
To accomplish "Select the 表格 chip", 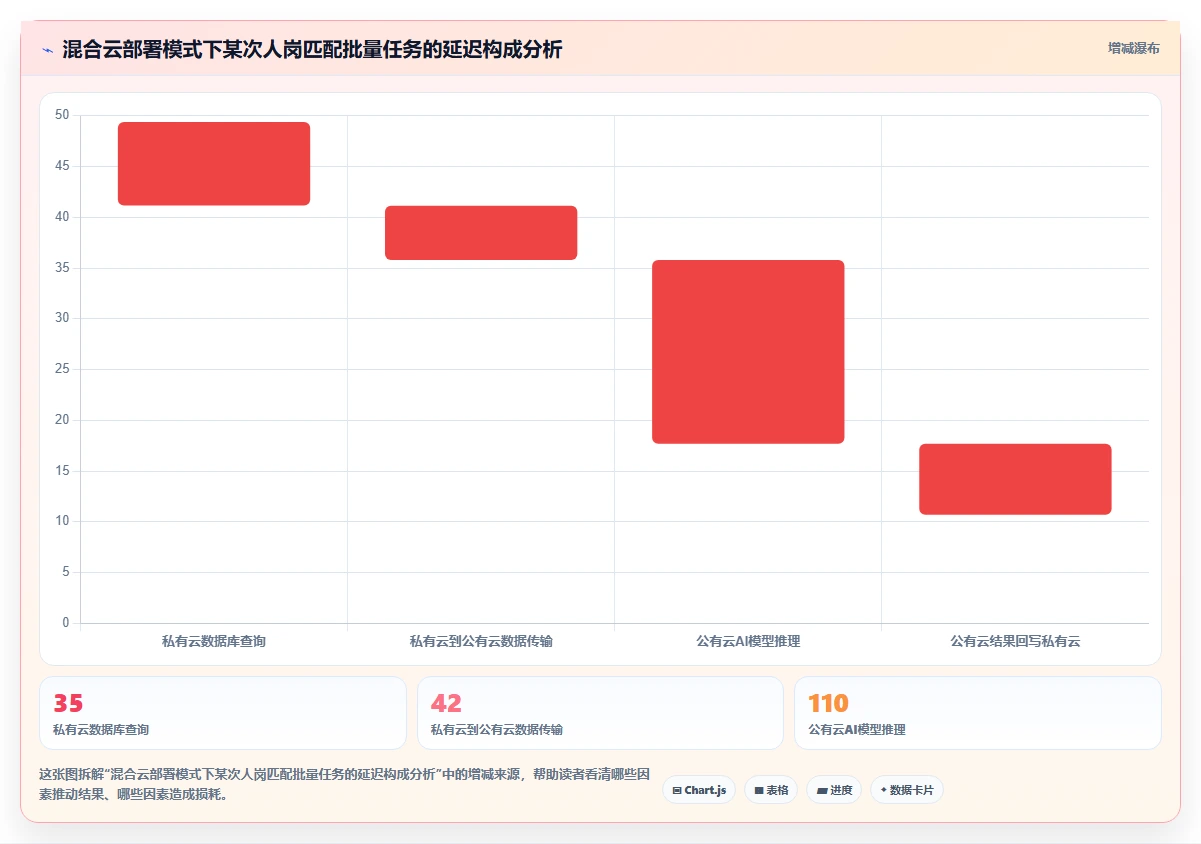I will click(x=771, y=790).
